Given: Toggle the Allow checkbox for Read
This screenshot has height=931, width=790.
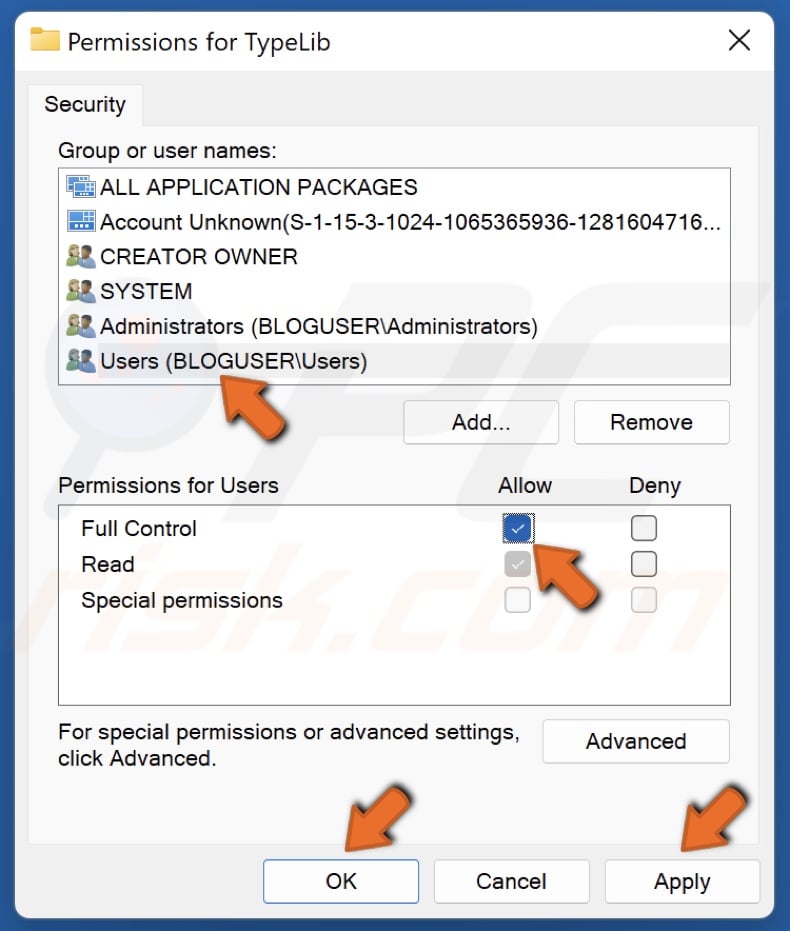Looking at the screenshot, I should (x=517, y=564).
